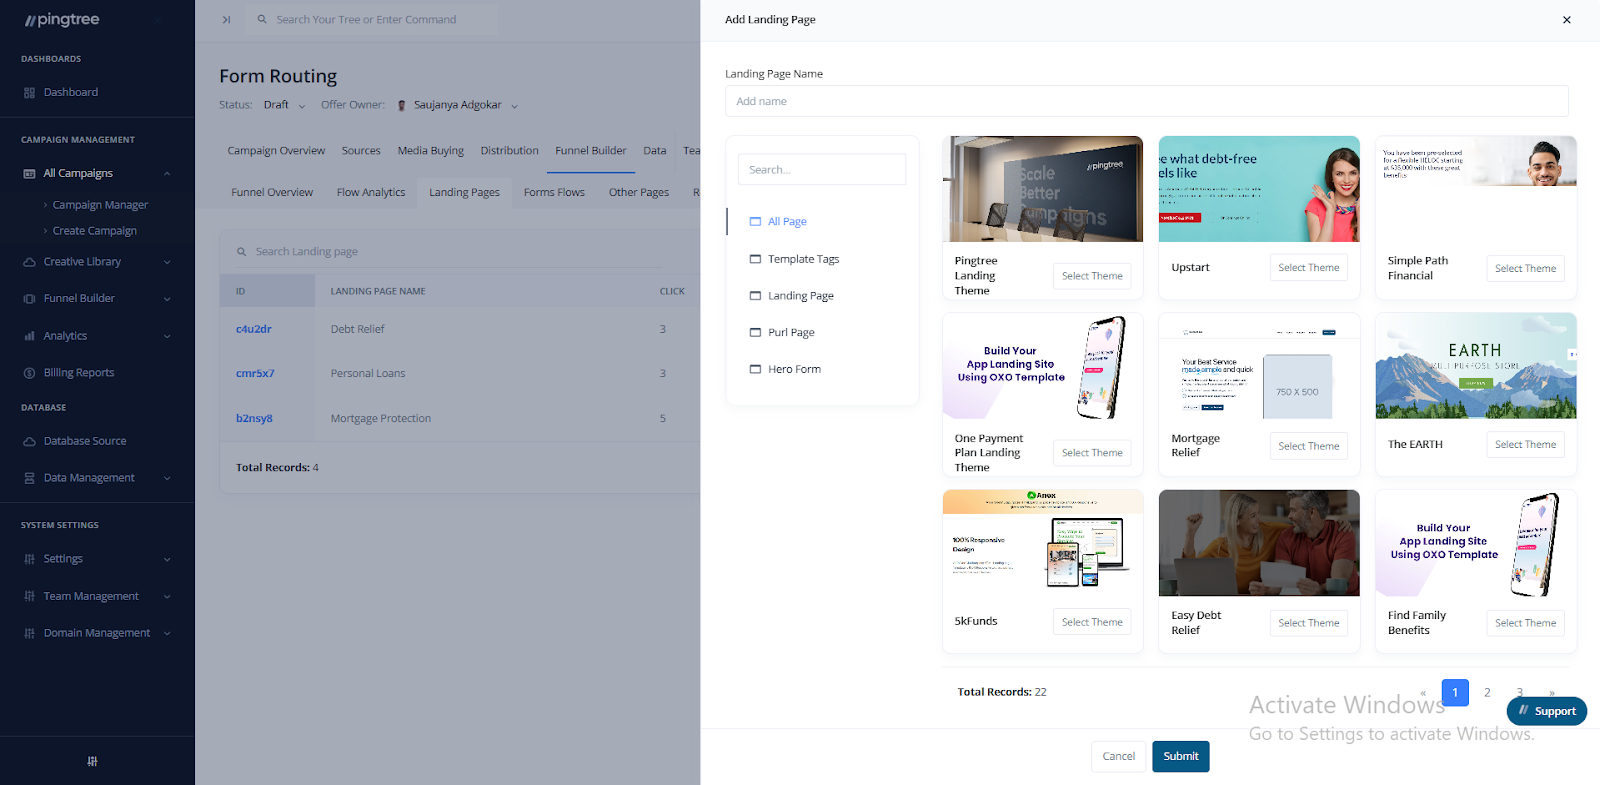The image size is (1600, 785).
Task: Expand the Analytics chevron
Action: 167,336
